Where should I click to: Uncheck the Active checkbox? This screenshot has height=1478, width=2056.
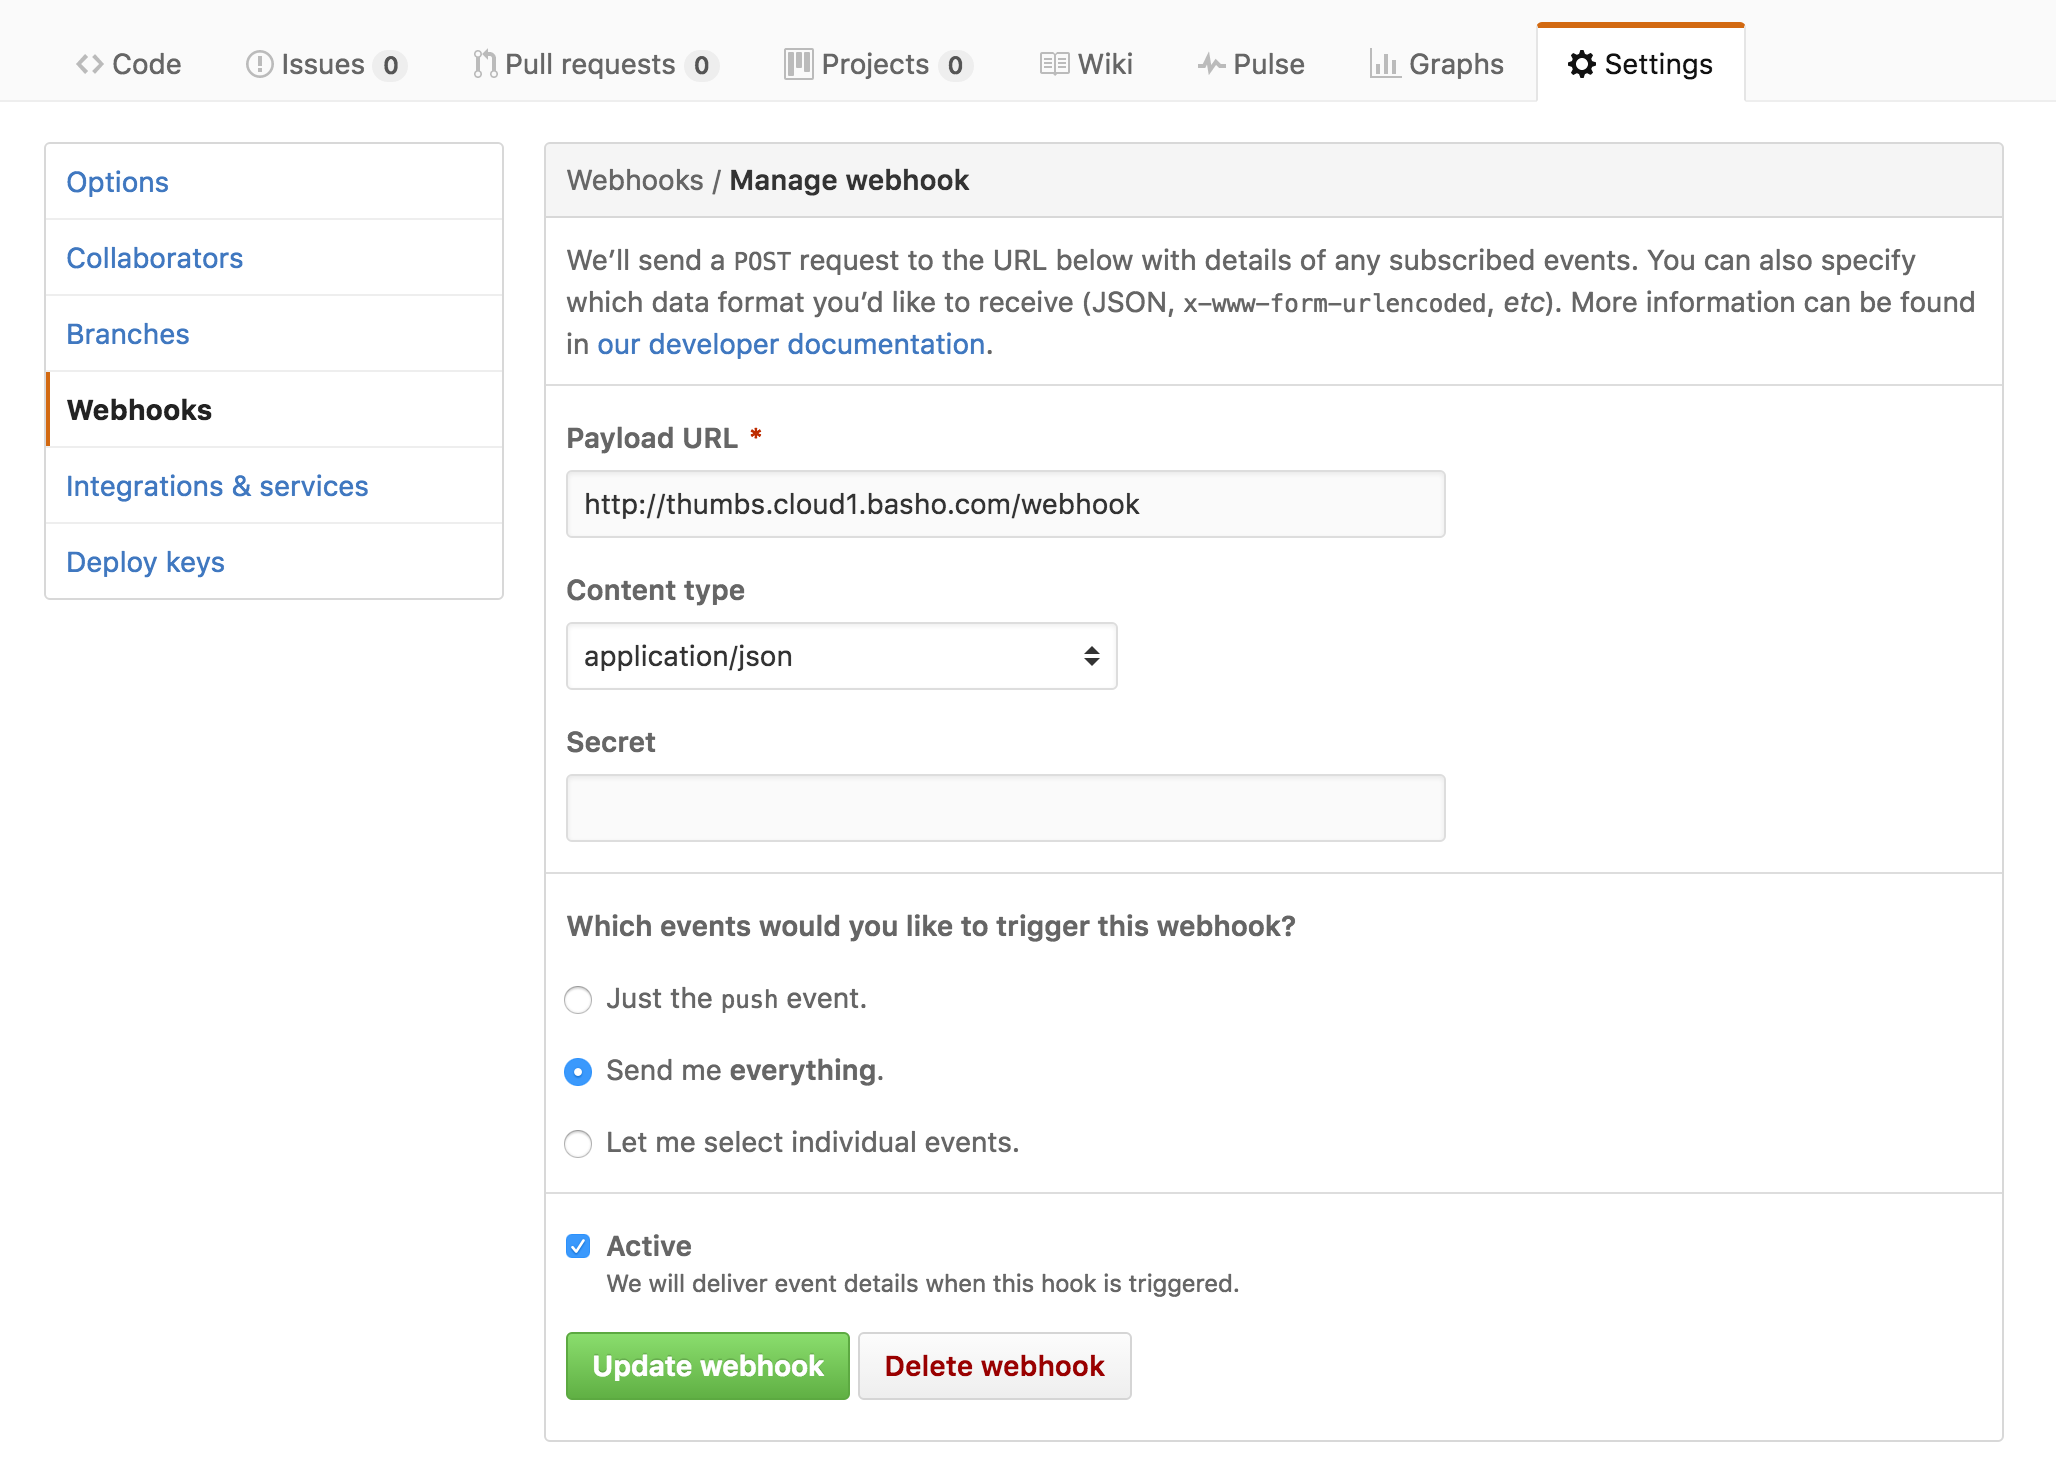point(578,1246)
